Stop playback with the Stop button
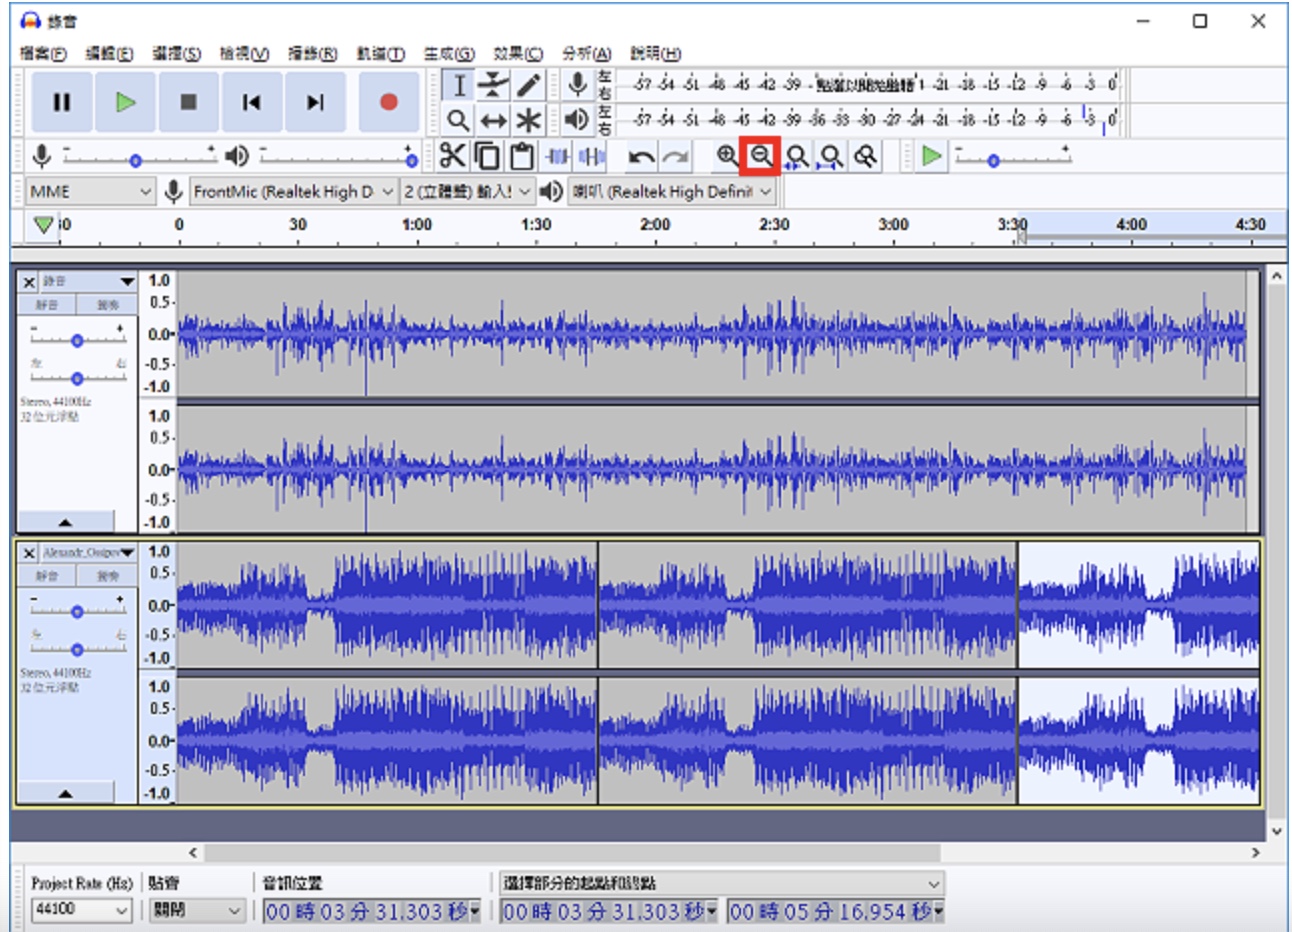This screenshot has height=932, width=1292. 188,101
